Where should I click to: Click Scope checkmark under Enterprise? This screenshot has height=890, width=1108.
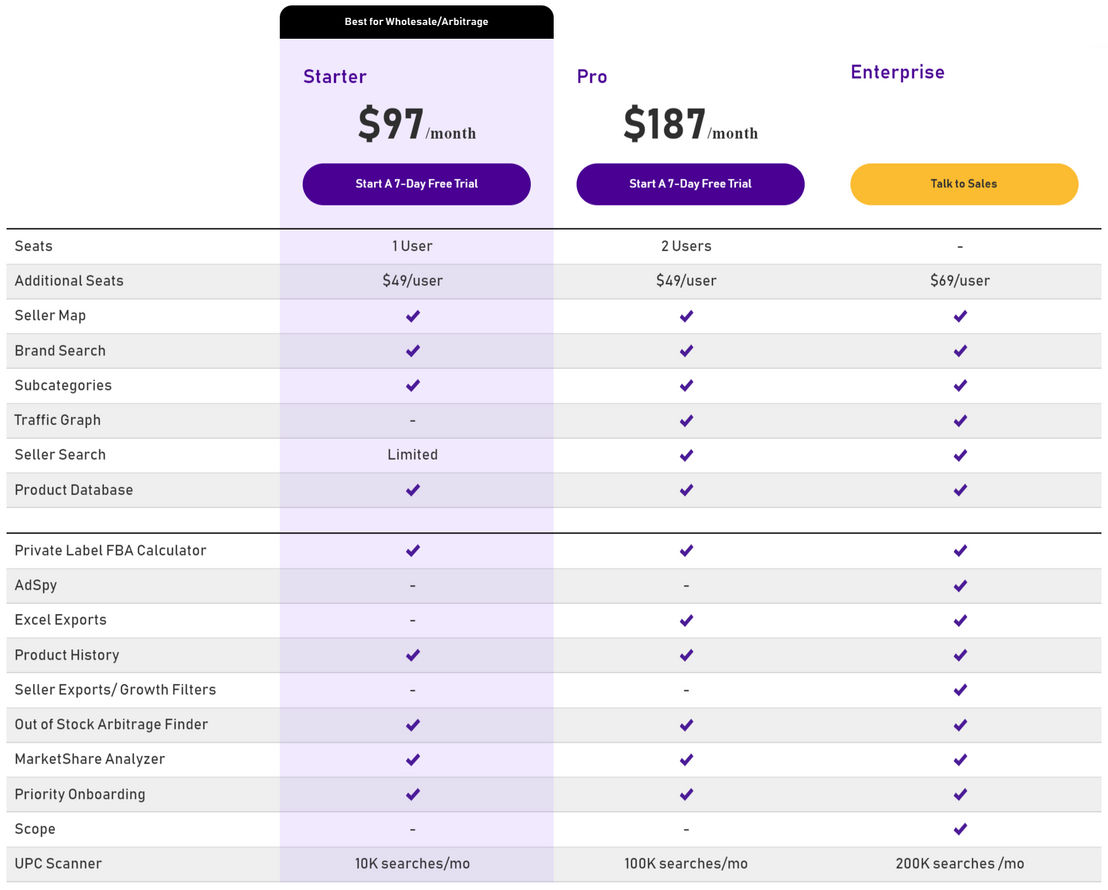tap(960, 828)
